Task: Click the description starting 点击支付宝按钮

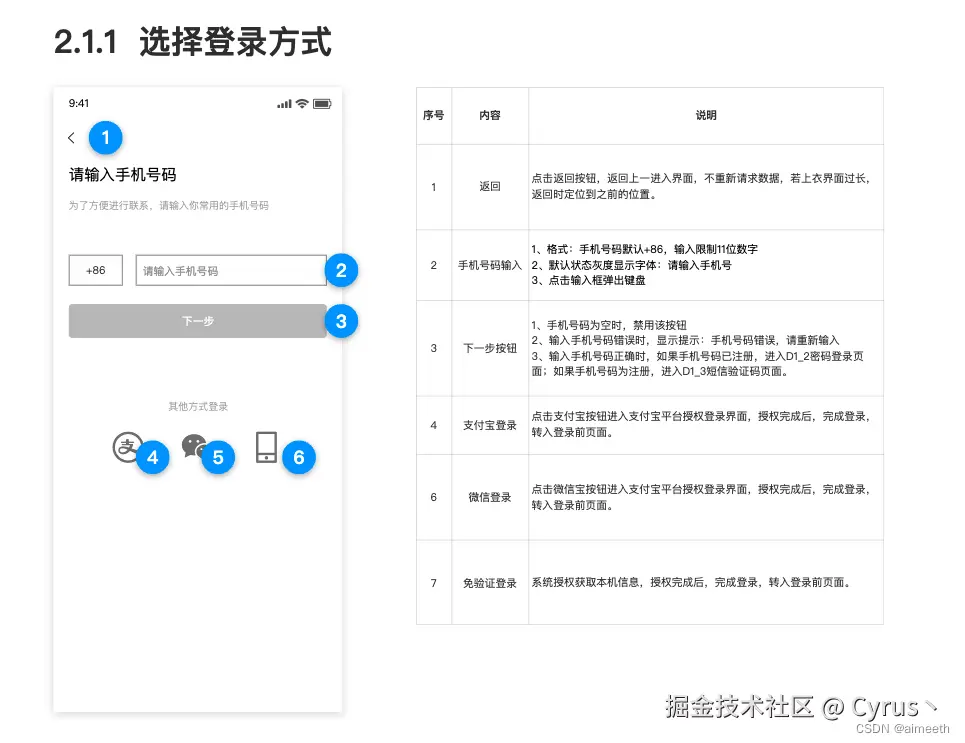Action: 701,424
